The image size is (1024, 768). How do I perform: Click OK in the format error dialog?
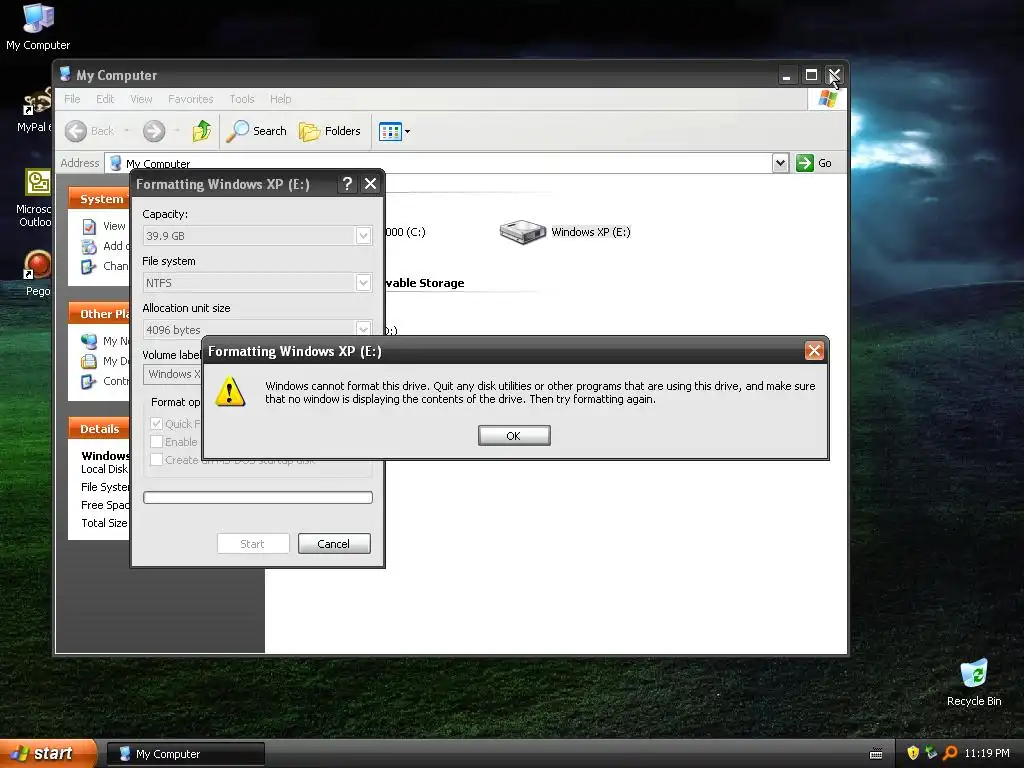click(514, 436)
